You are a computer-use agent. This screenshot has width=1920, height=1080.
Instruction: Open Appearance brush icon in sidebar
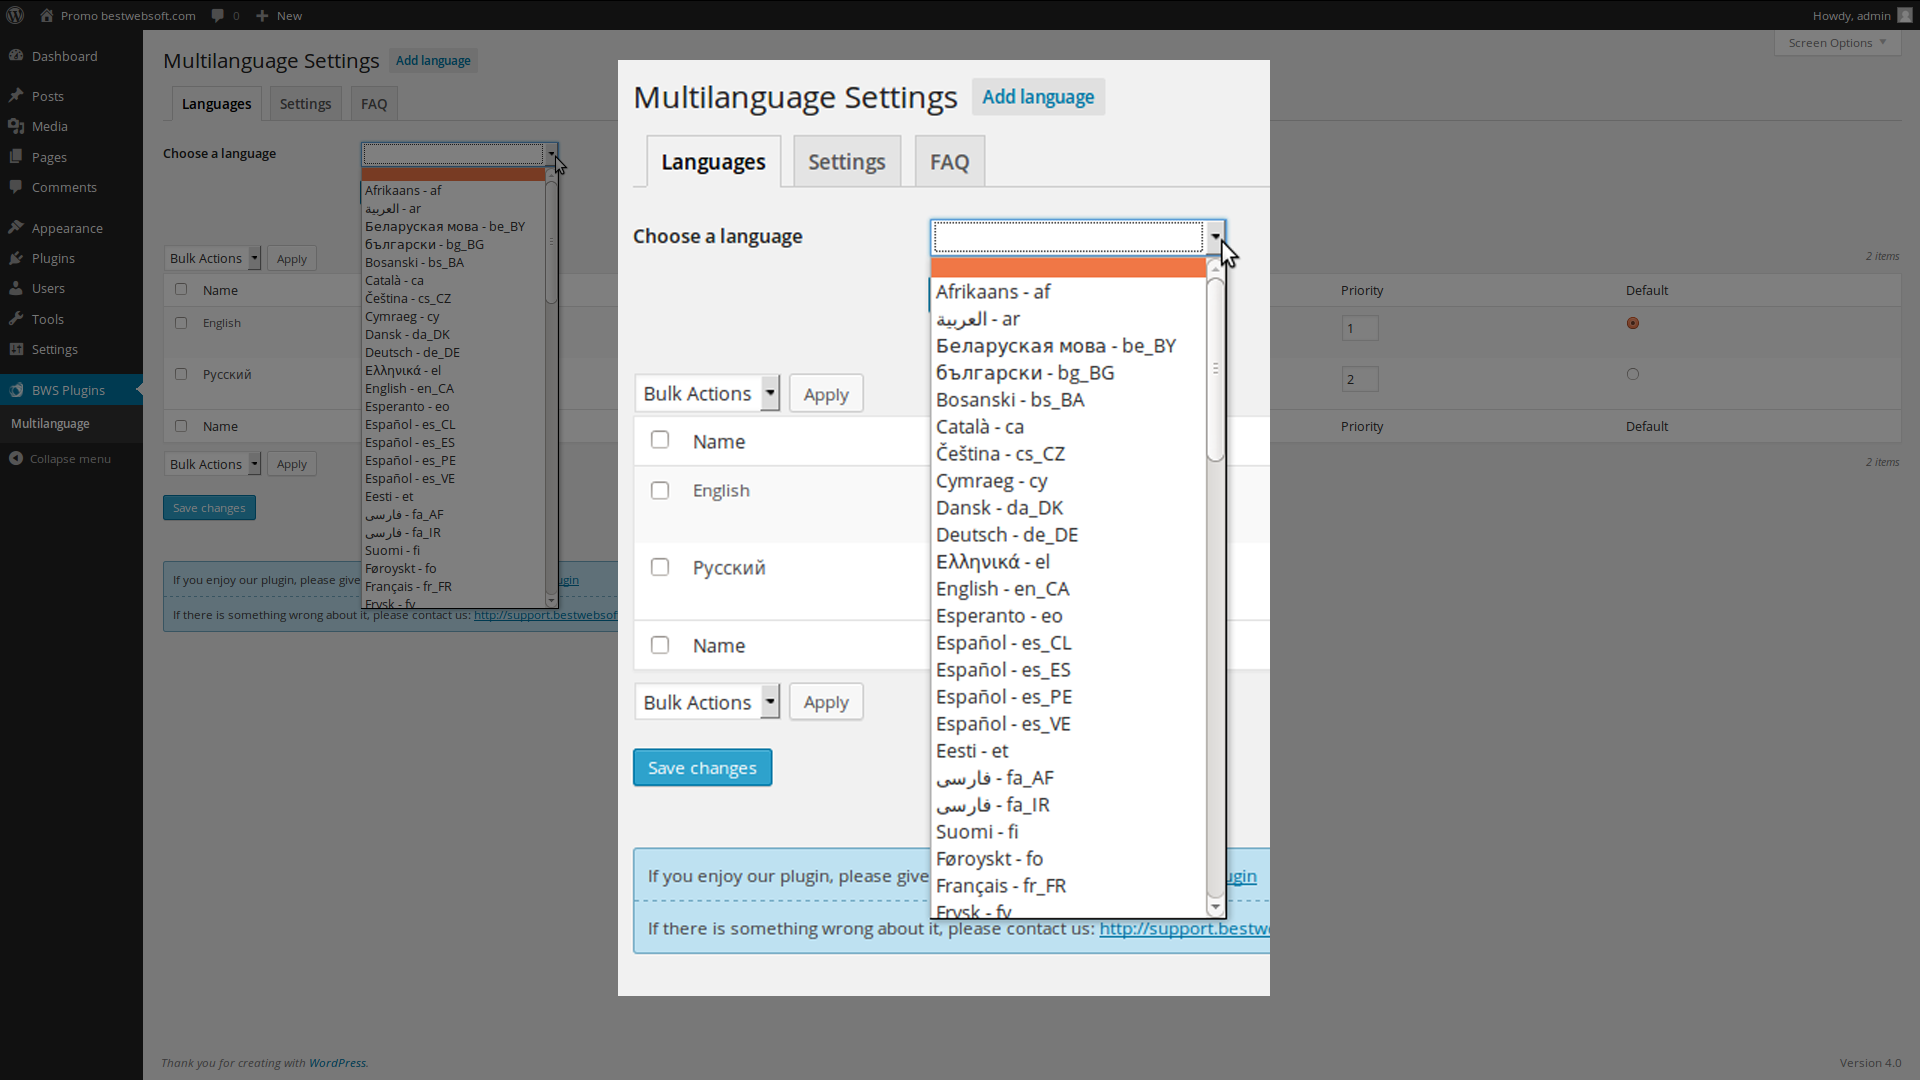coord(16,228)
